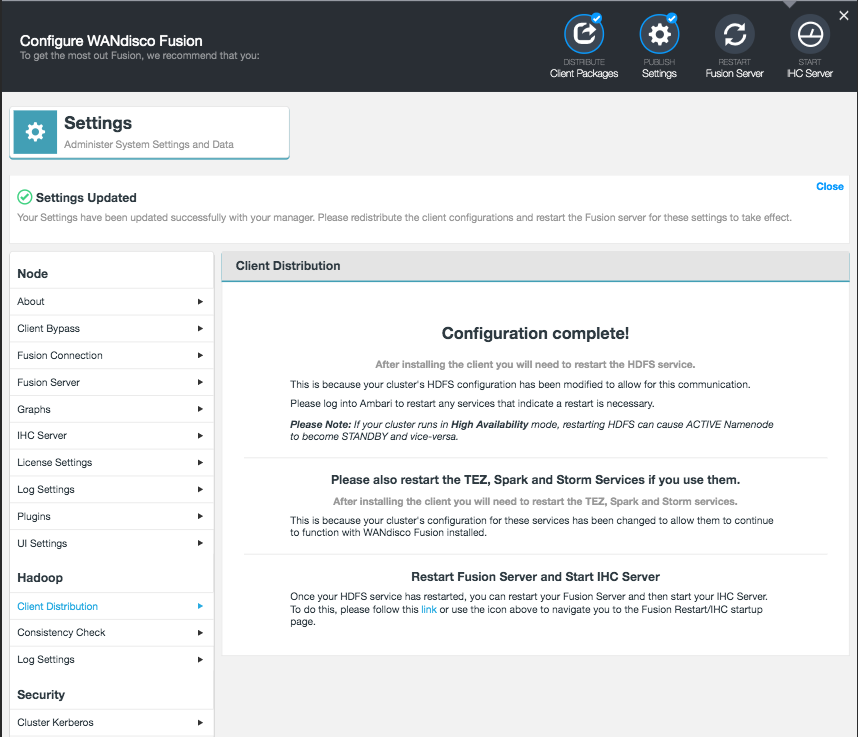858x737 pixels.
Task: Click the arrow beside IHC Server
Action: [x=200, y=436]
